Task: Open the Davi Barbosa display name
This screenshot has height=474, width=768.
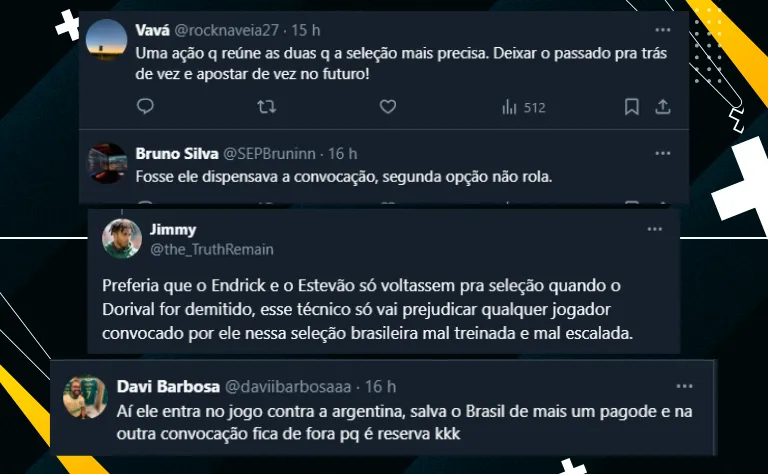Action: pos(162,386)
